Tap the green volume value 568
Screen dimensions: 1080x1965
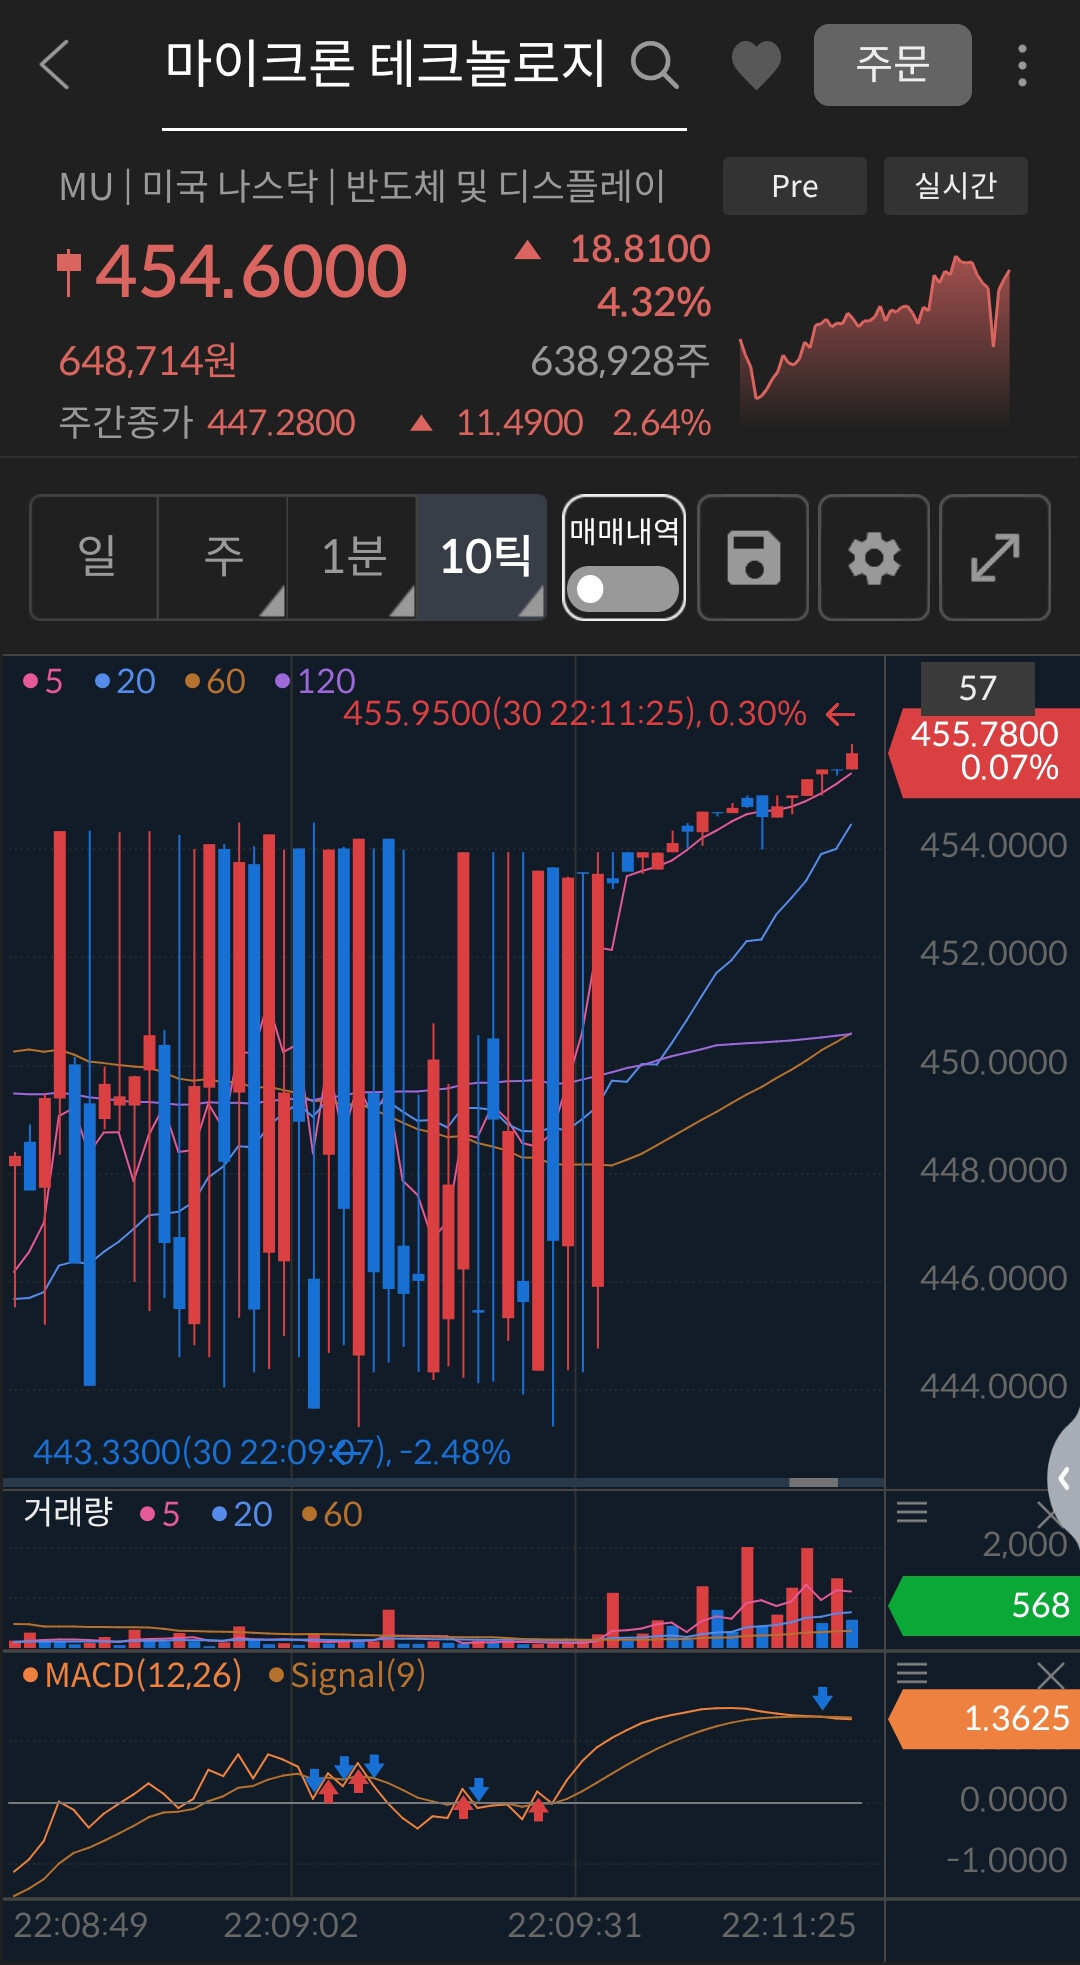pos(985,1605)
